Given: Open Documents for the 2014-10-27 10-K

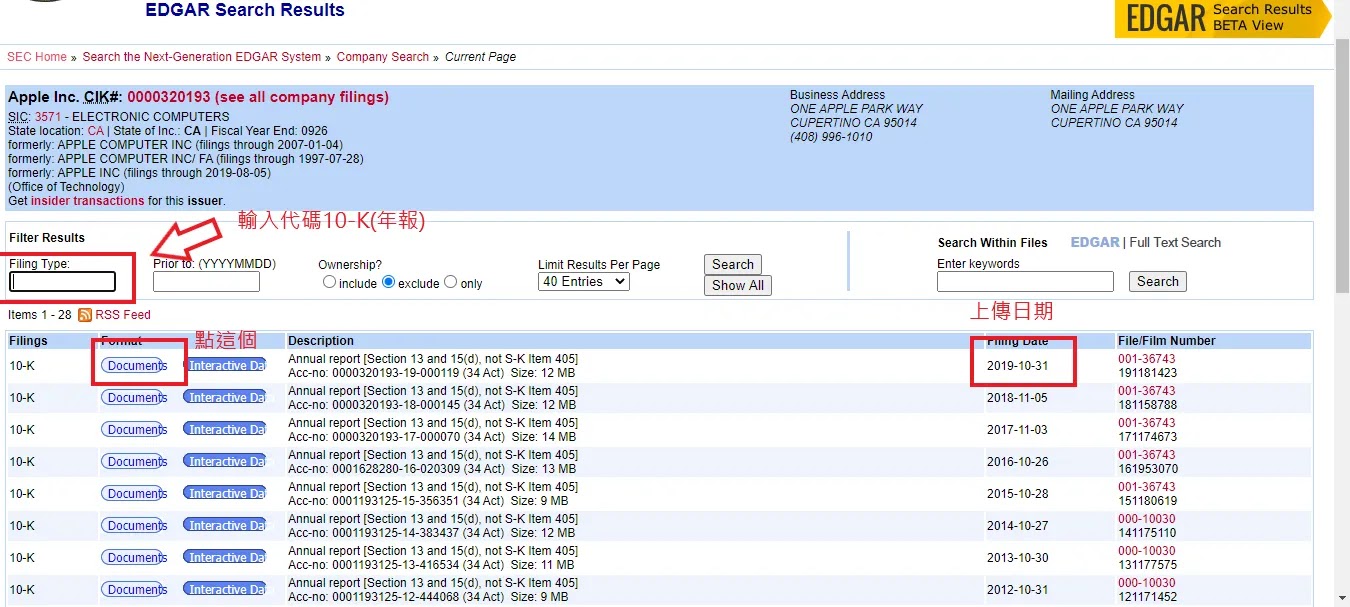Looking at the screenshot, I should 134,526.
